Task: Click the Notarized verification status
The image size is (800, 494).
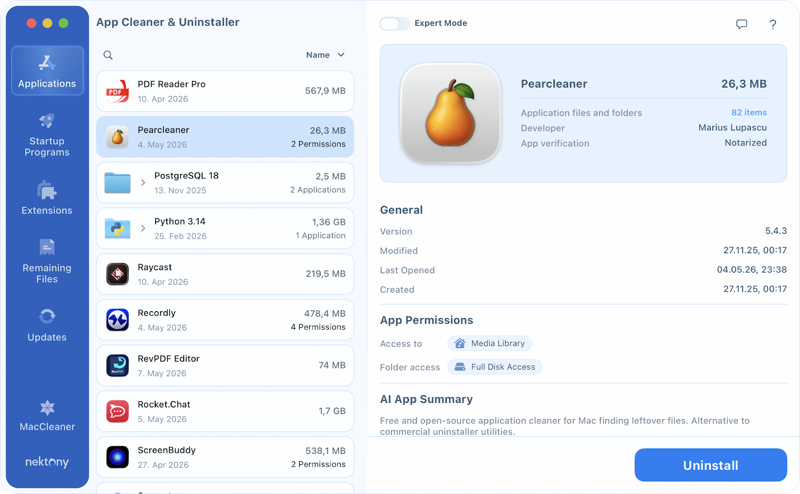Action: point(745,143)
